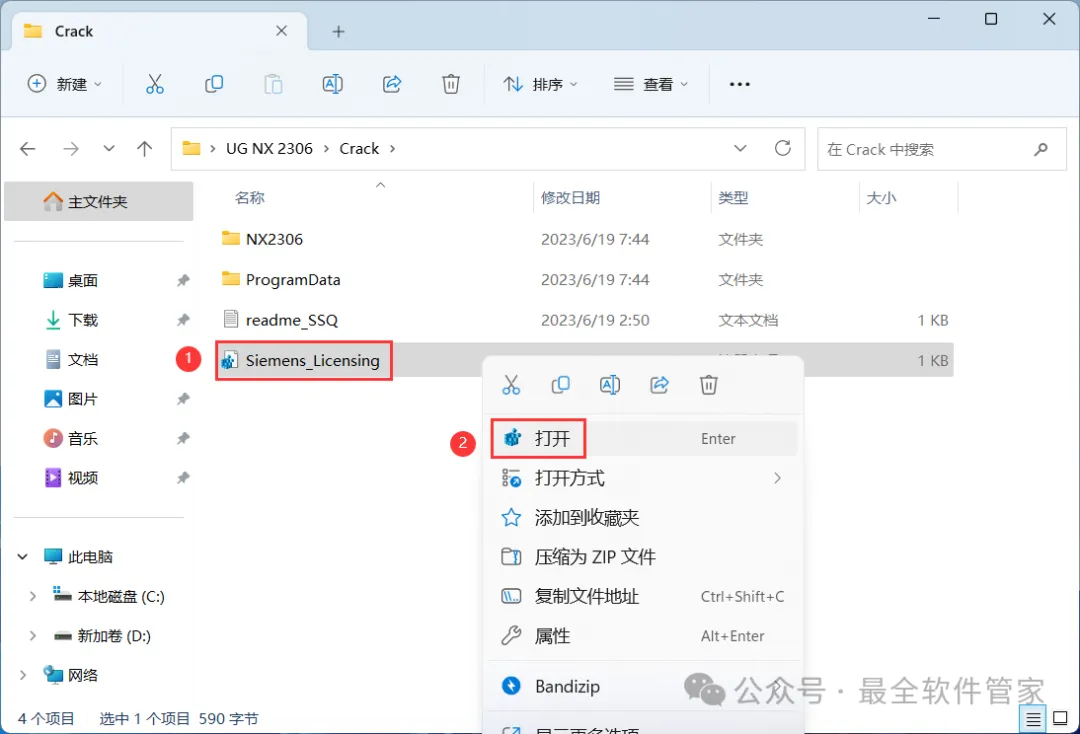The image size is (1080, 734).
Task: Collapse the 此电脑 tree node
Action: [23, 556]
